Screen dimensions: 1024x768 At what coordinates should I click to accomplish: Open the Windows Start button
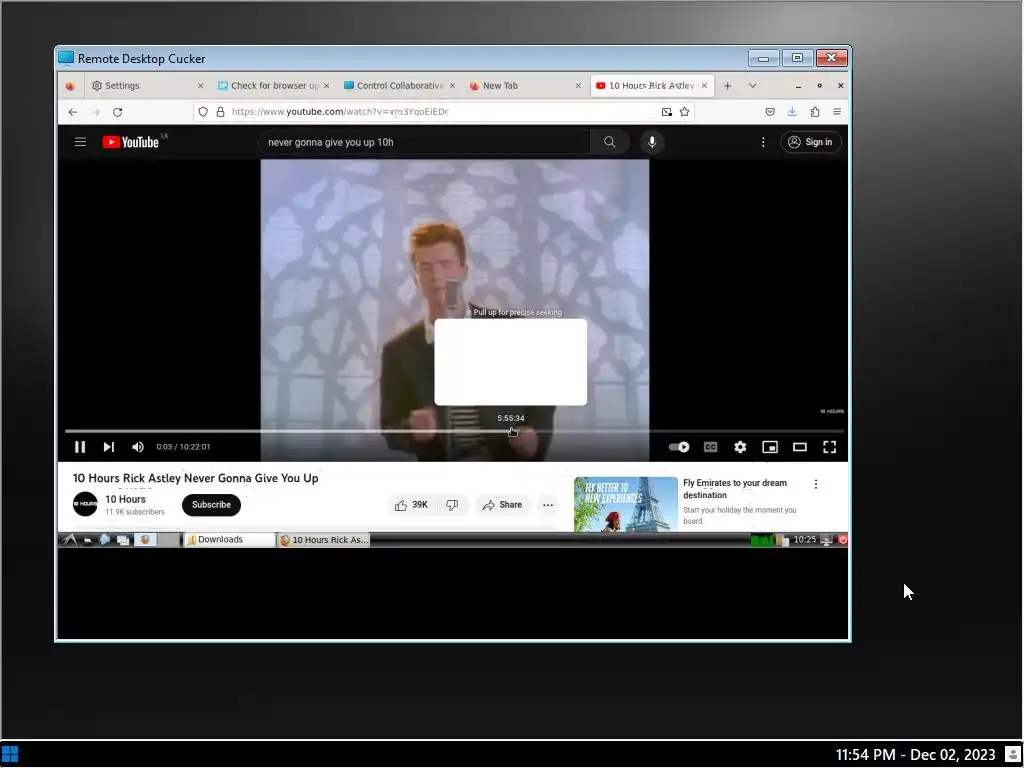10,754
